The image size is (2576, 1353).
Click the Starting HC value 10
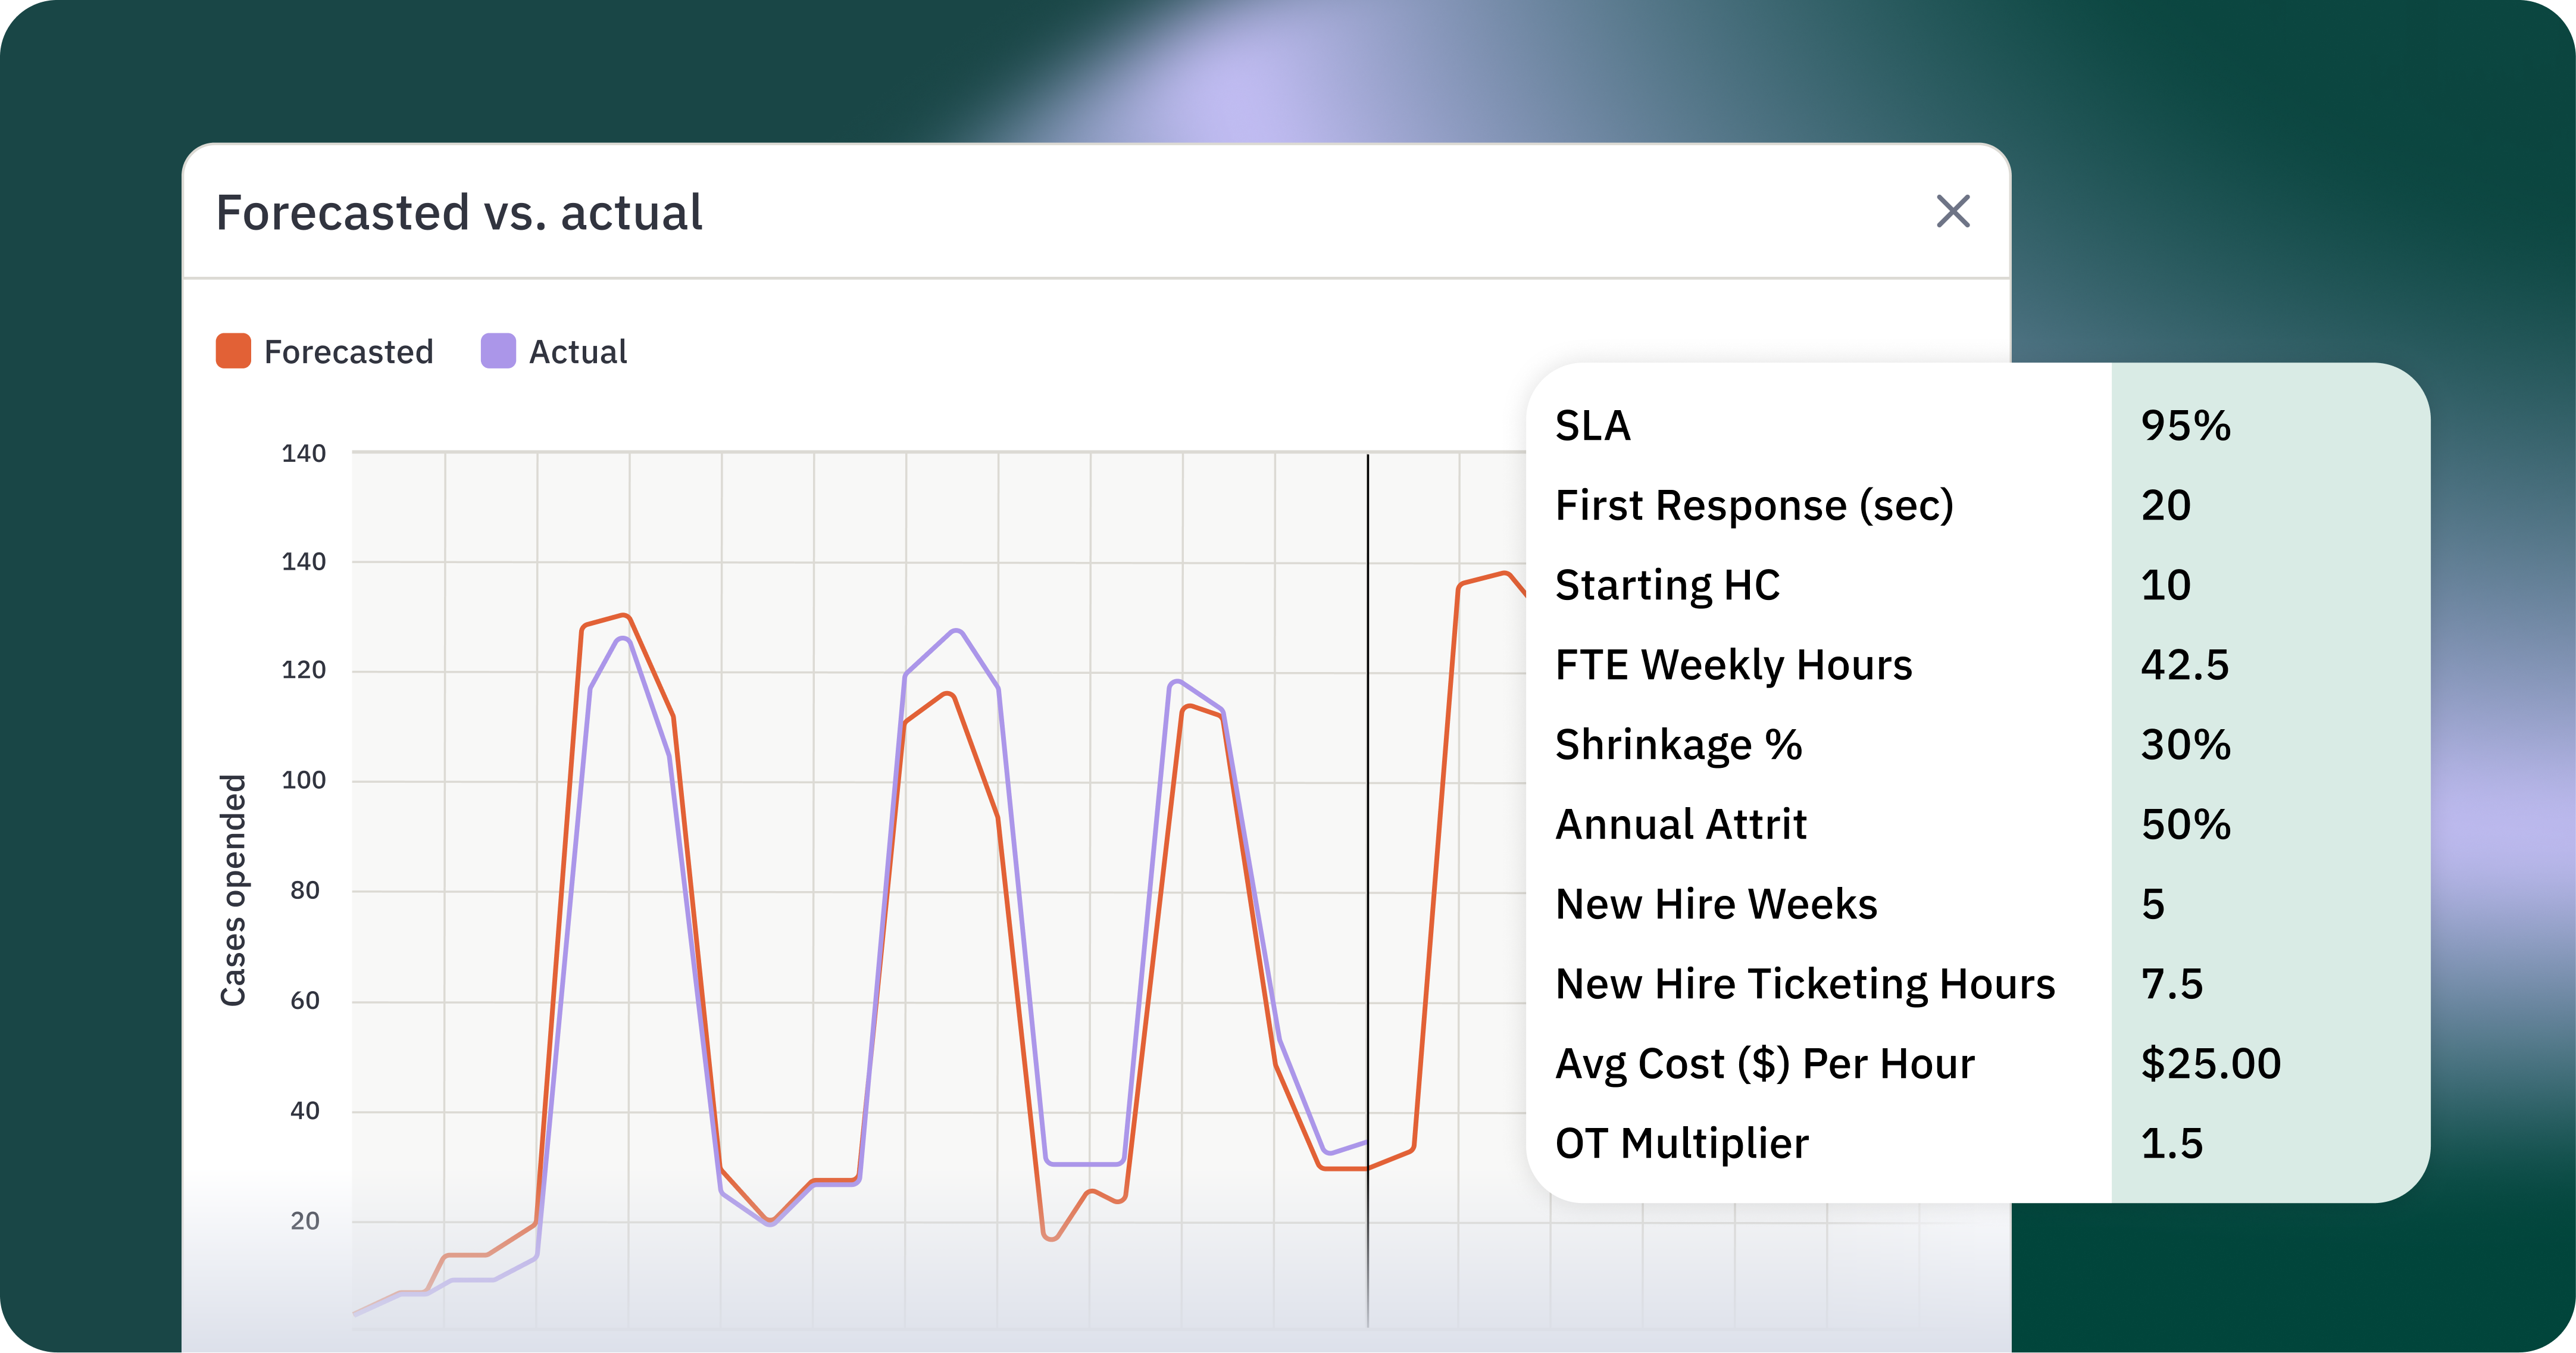[x=2165, y=585]
